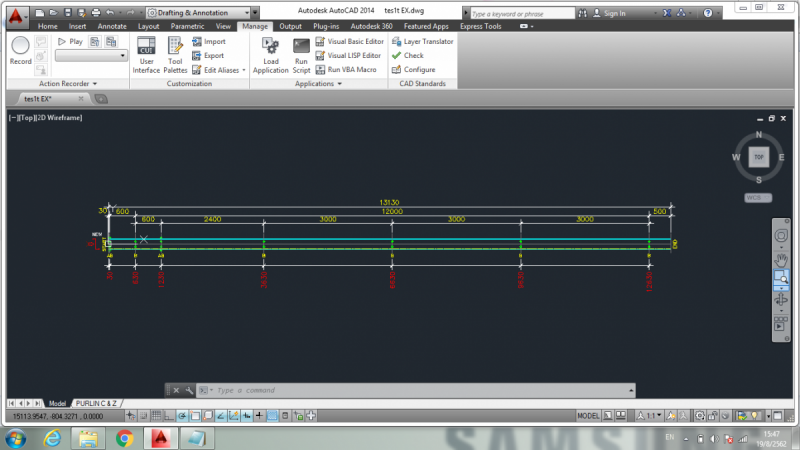This screenshot has height=450, width=800.
Task: Click the MODEL space status button
Action: [588, 416]
